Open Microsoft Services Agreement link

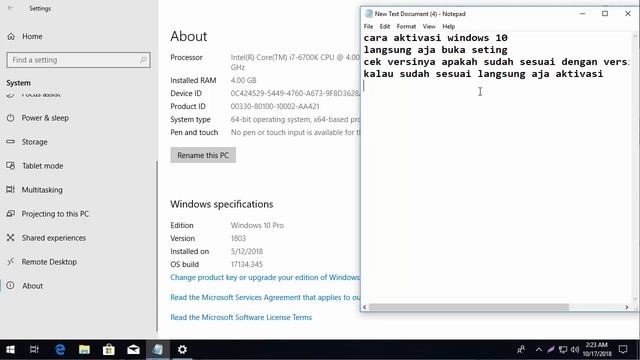pos(265,298)
